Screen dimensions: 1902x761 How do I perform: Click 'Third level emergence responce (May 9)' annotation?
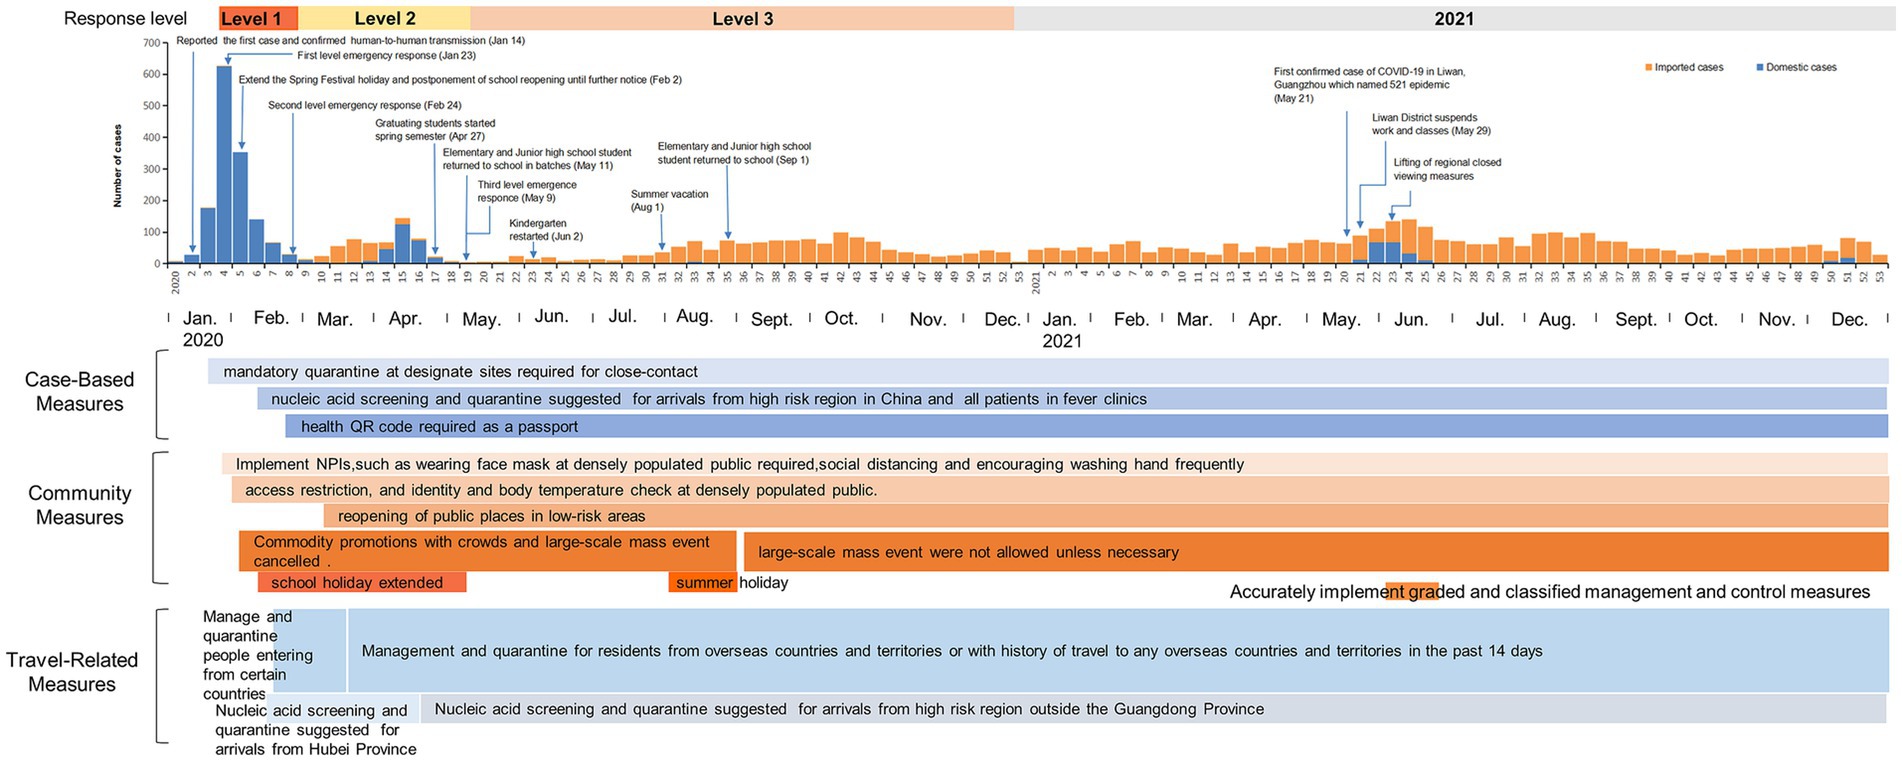tap(527, 191)
